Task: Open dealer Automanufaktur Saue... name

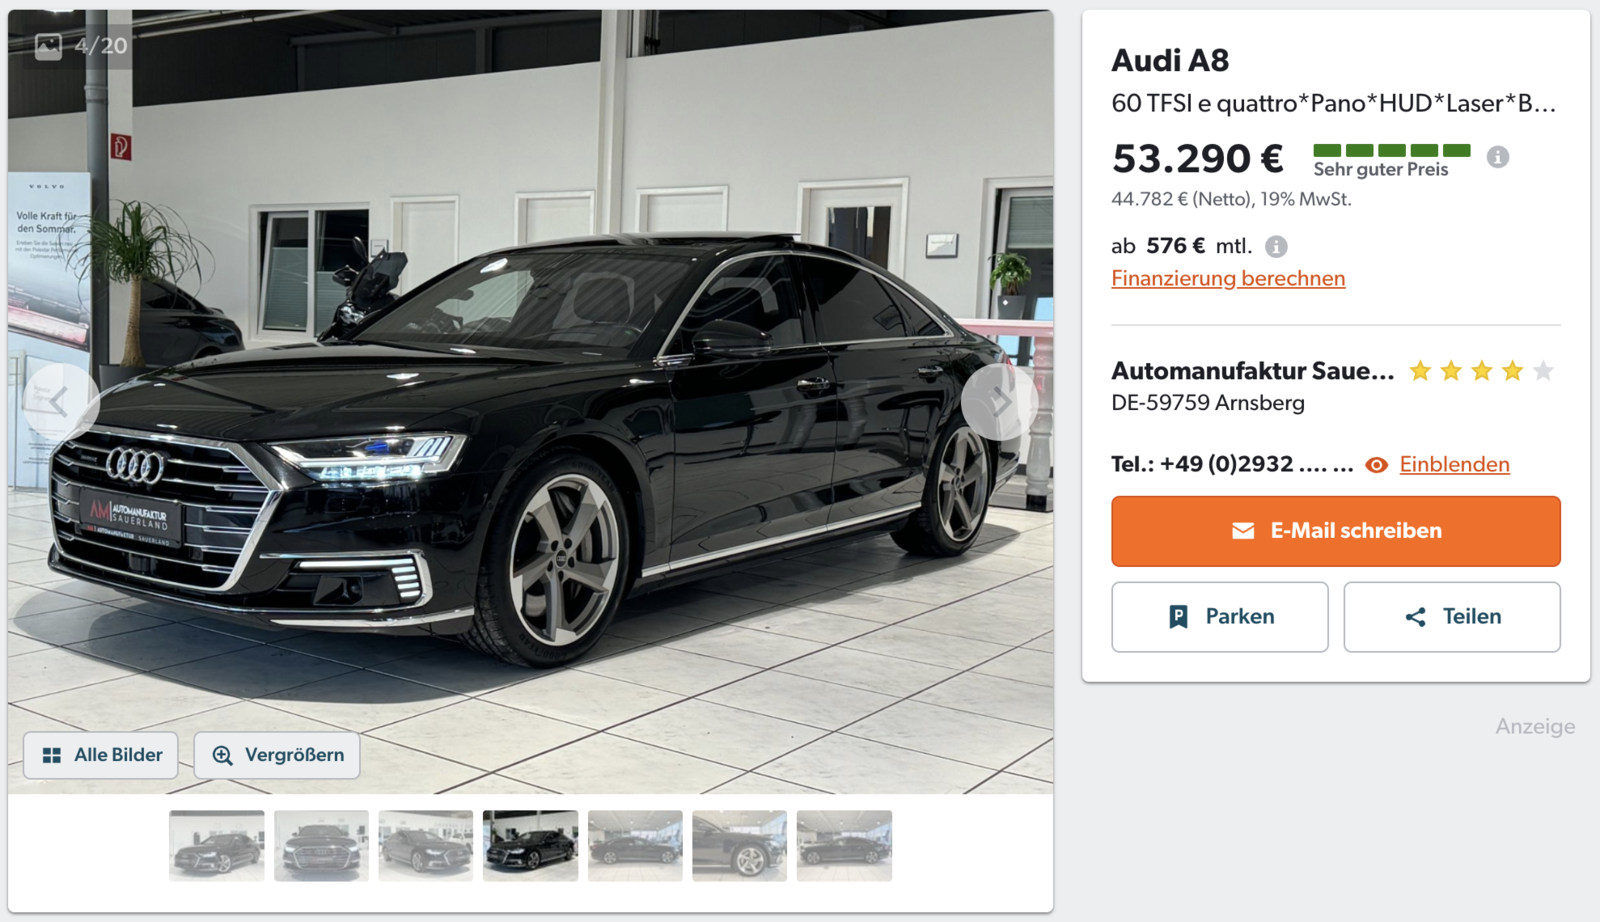Action: [x=1252, y=371]
